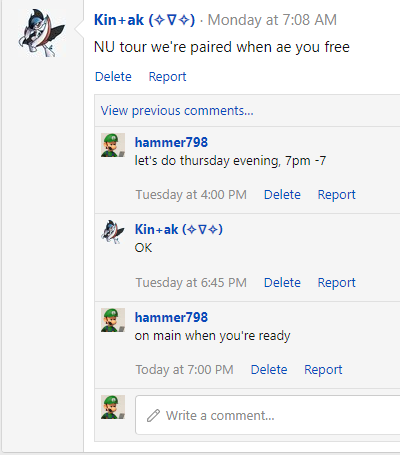Viewport: 400px width, 455px height.
Task: Delete the Today 7:00 PM comment
Action: pos(269,369)
